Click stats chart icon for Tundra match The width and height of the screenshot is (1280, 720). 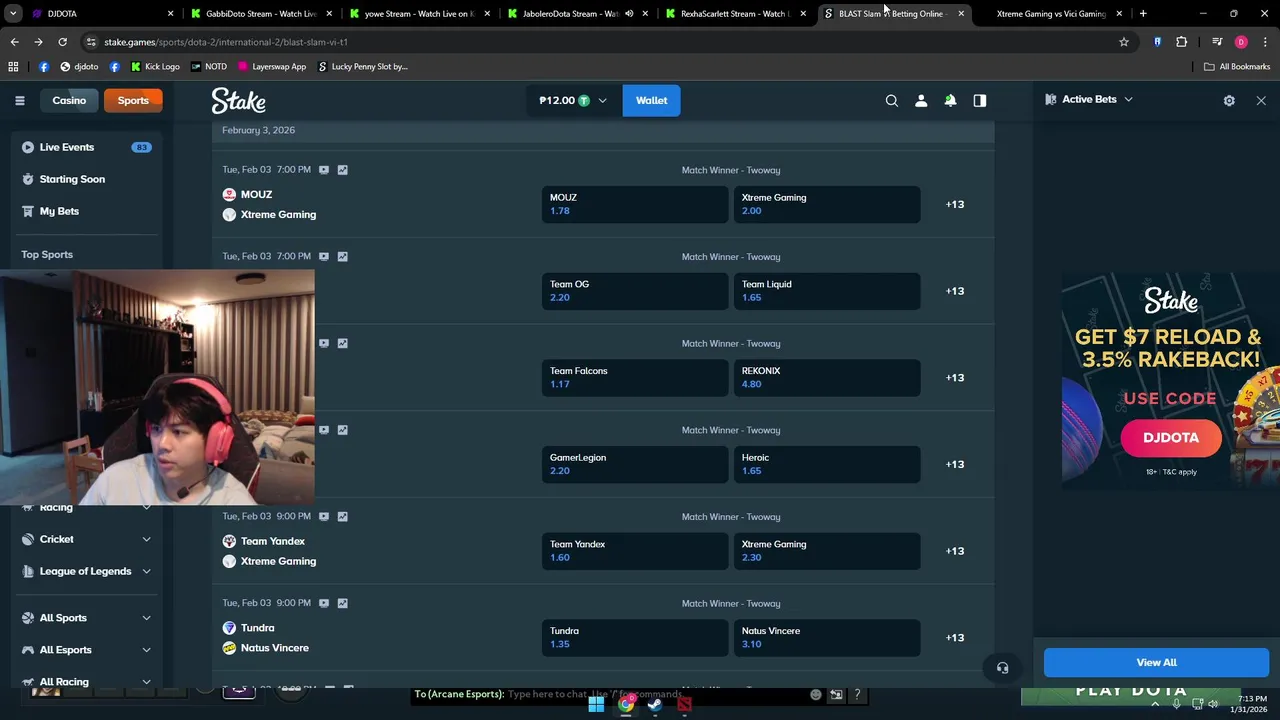coord(342,603)
